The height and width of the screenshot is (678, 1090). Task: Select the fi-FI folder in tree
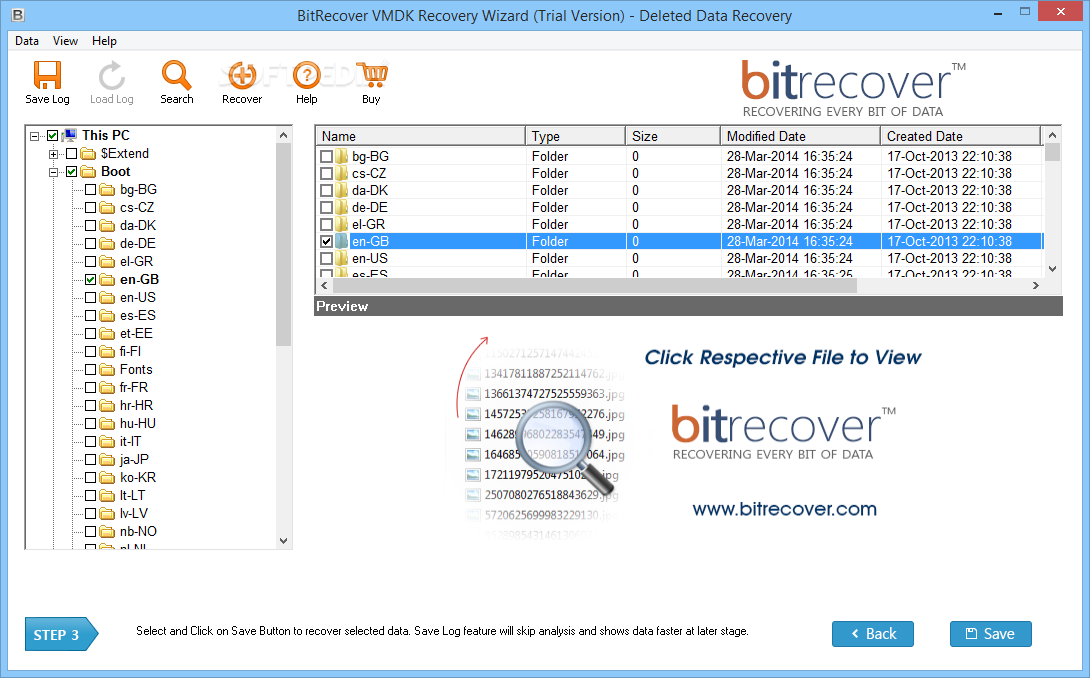[130, 352]
